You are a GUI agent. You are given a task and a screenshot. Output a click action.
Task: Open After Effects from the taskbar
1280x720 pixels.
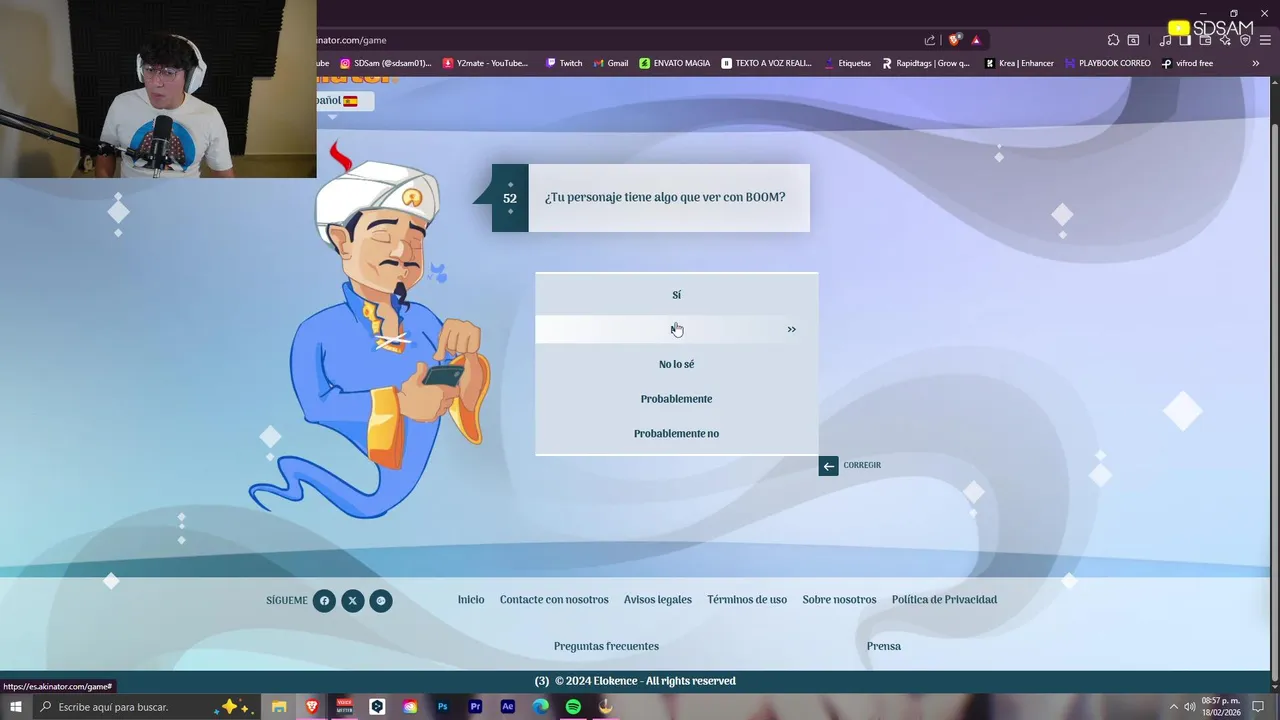(x=507, y=707)
